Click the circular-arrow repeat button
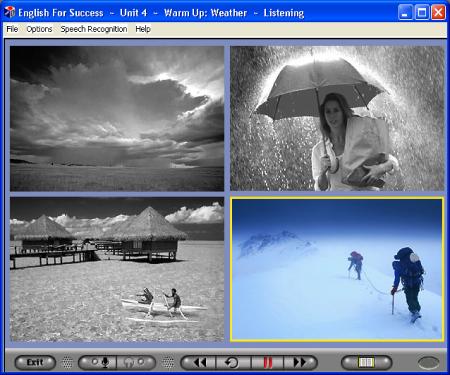Image resolution: width=450 pixels, height=375 pixels. [x=232, y=362]
